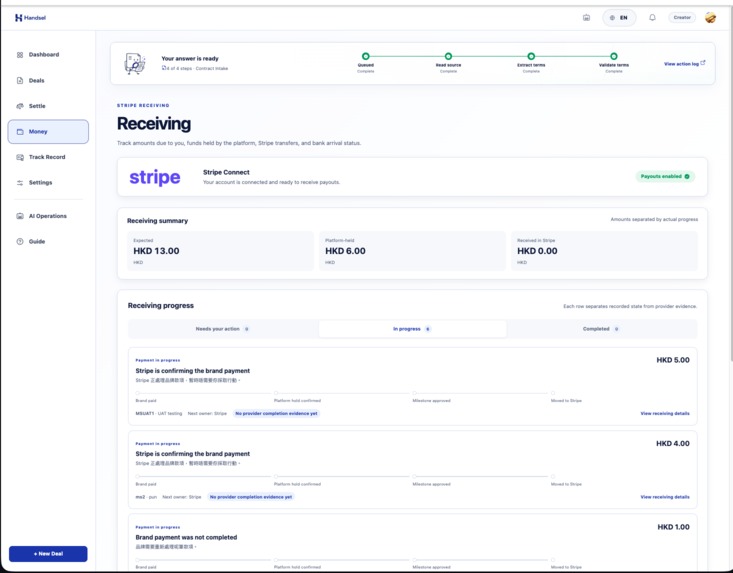
Task: Click Platform hold confirmed marker in HKD 5.00 card
Action: [276, 393]
